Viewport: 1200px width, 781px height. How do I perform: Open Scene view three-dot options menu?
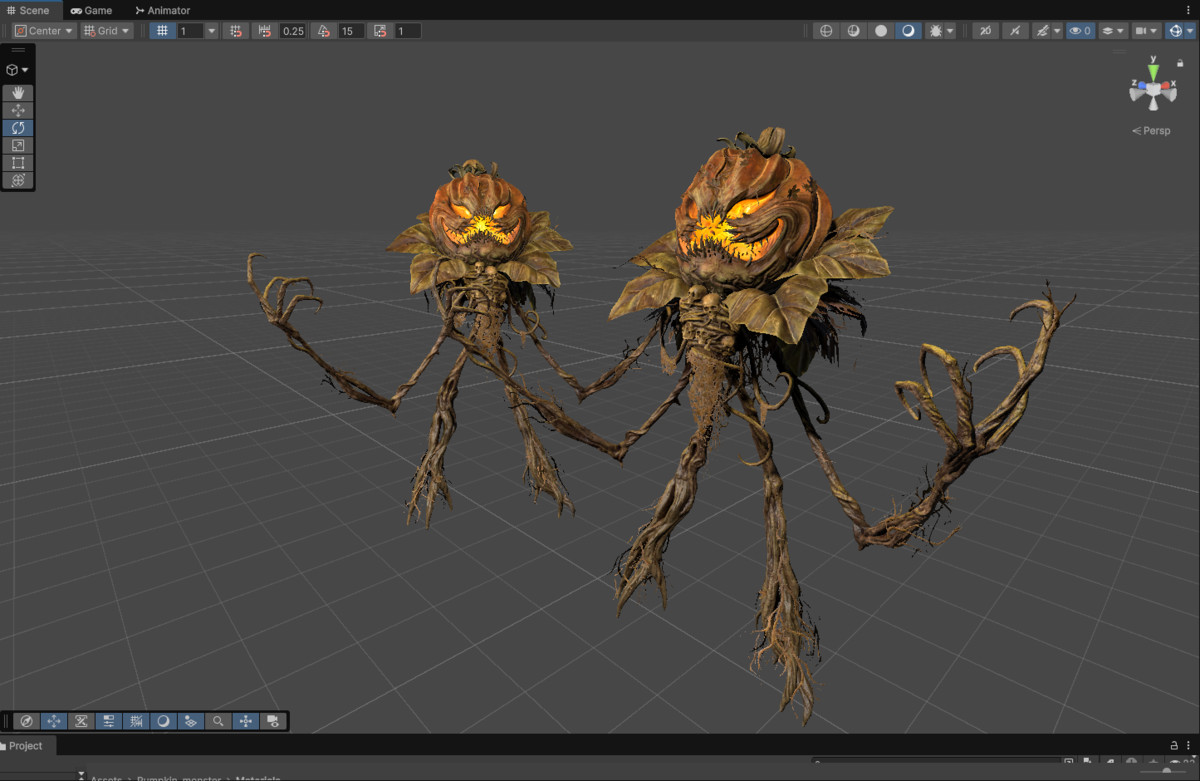pos(1189,10)
